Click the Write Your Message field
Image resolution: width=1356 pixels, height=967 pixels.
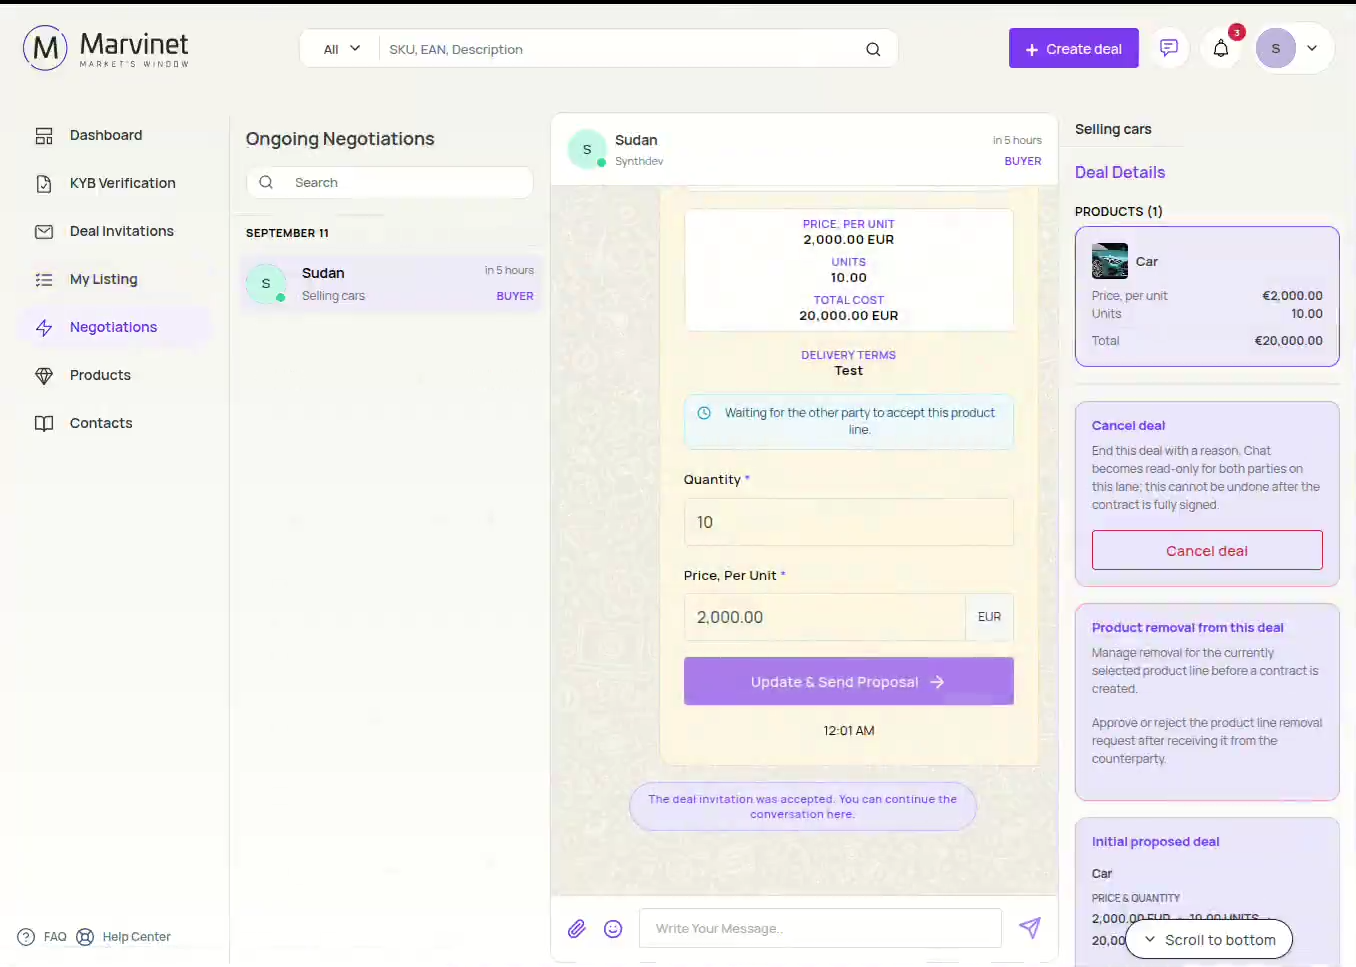[x=820, y=928]
